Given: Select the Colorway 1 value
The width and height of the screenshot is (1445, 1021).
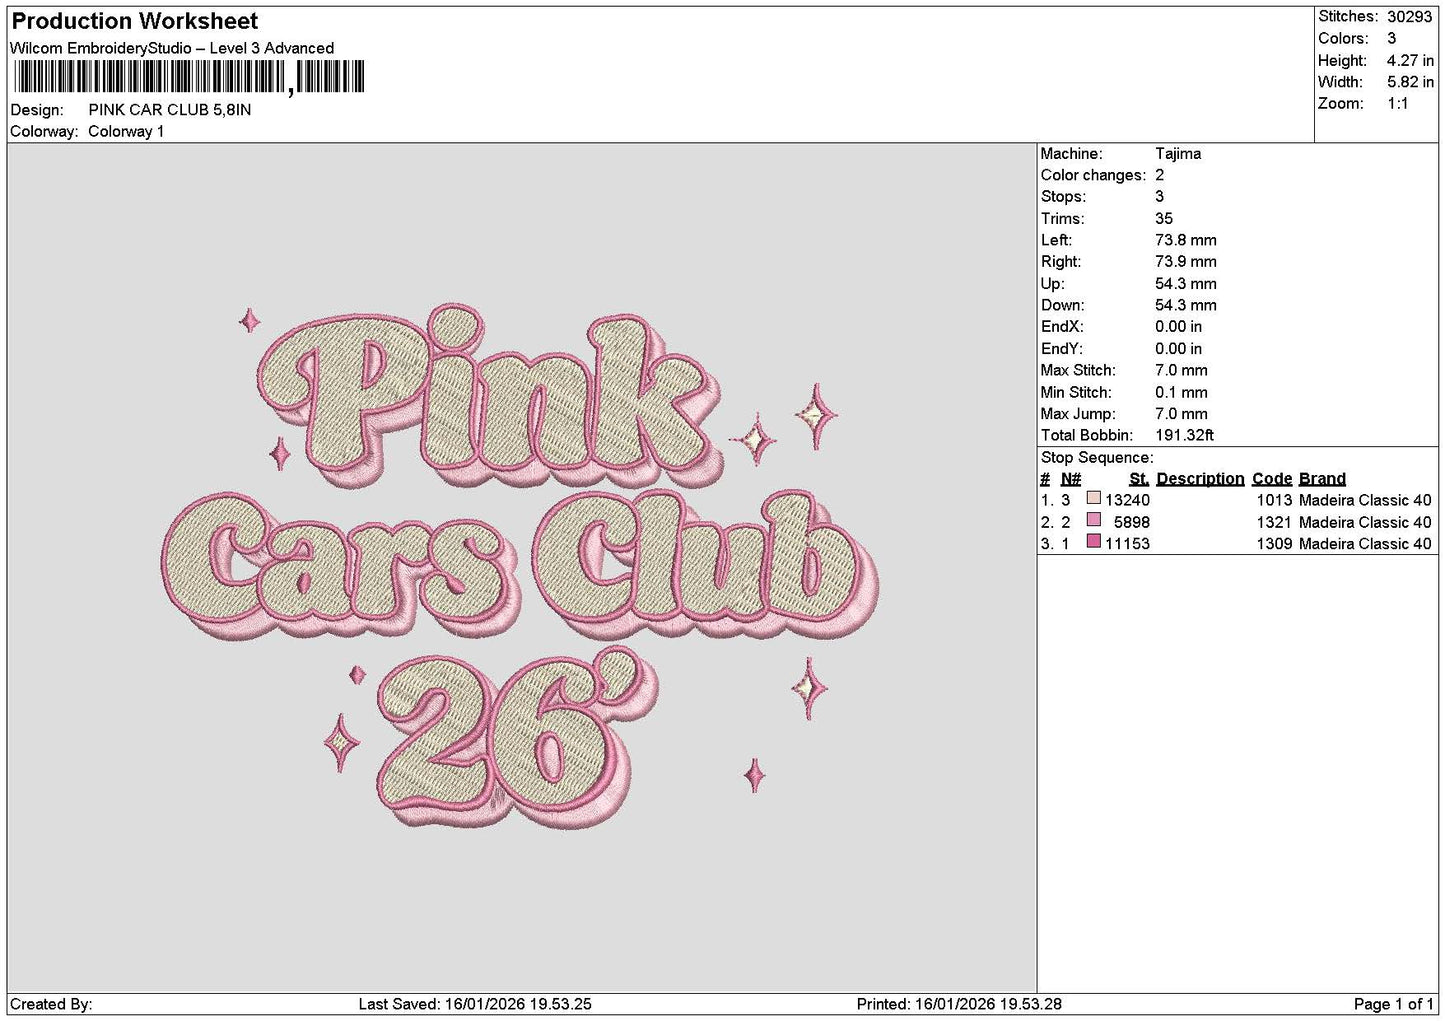Looking at the screenshot, I should 126,132.
